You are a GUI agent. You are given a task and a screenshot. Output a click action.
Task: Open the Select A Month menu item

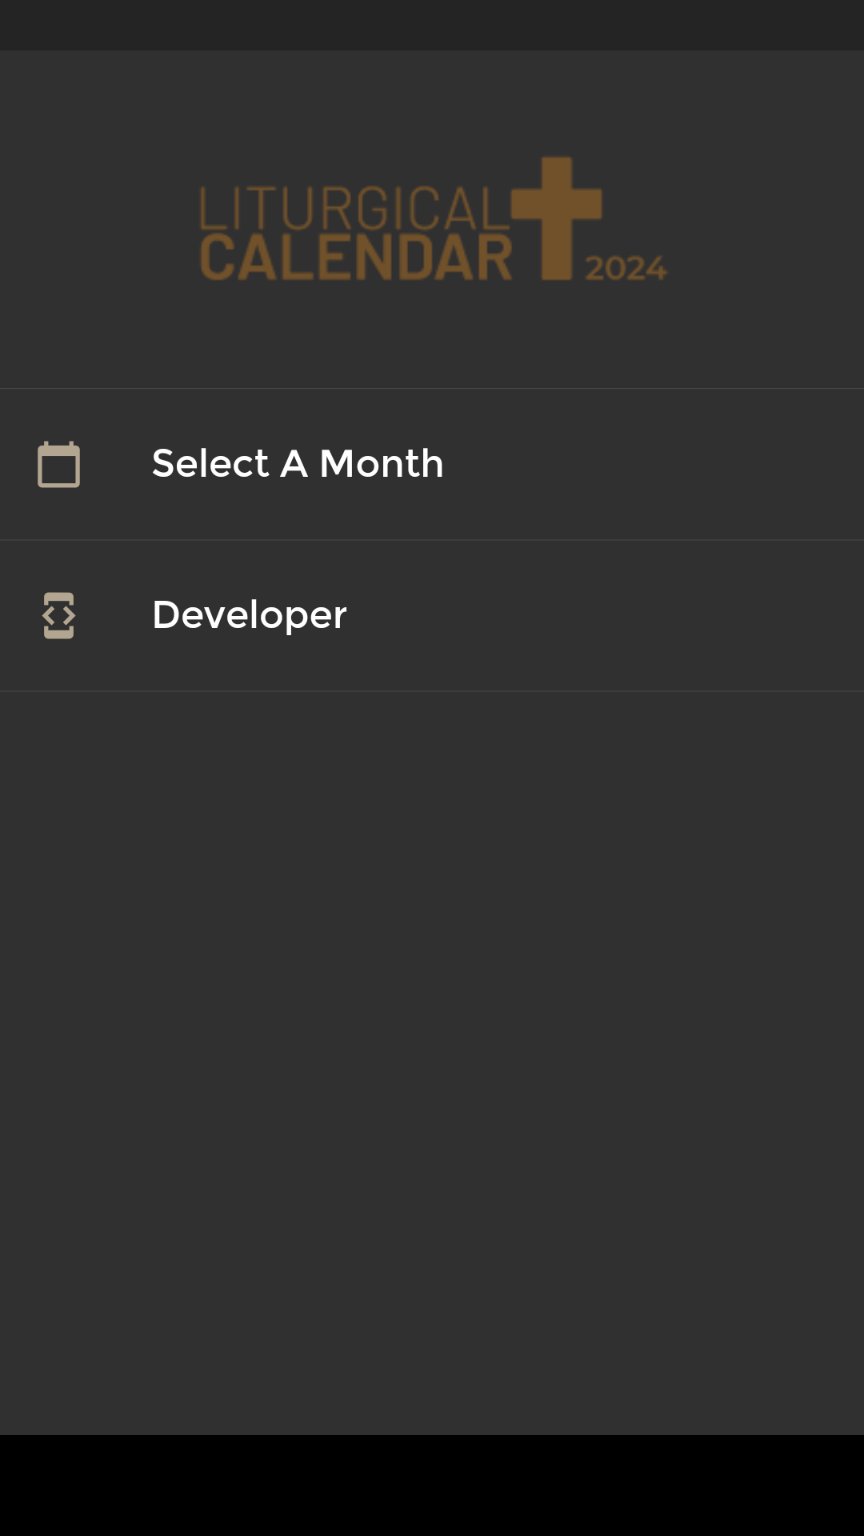[297, 464]
